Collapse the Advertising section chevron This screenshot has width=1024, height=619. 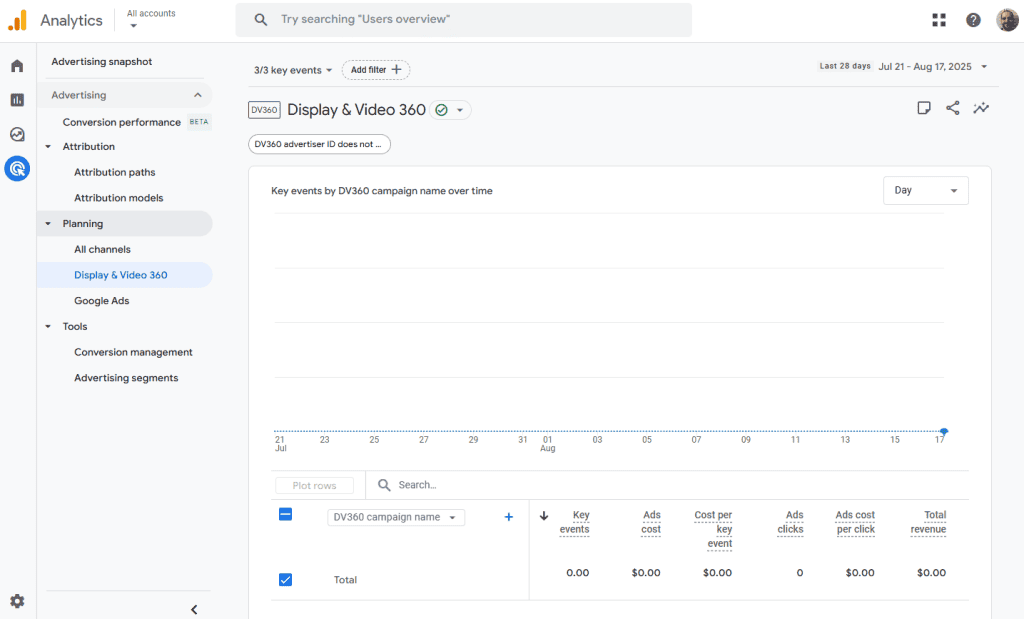197,95
